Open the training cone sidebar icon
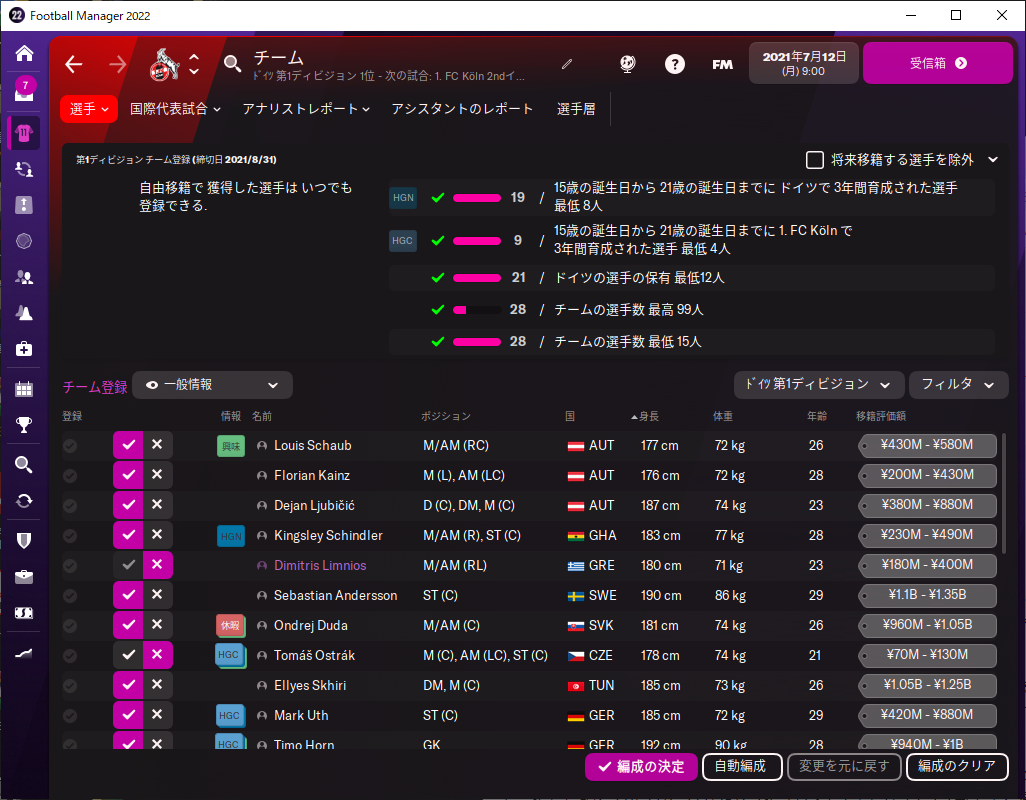Screen dimensions: 1026x800 (x=24, y=313)
